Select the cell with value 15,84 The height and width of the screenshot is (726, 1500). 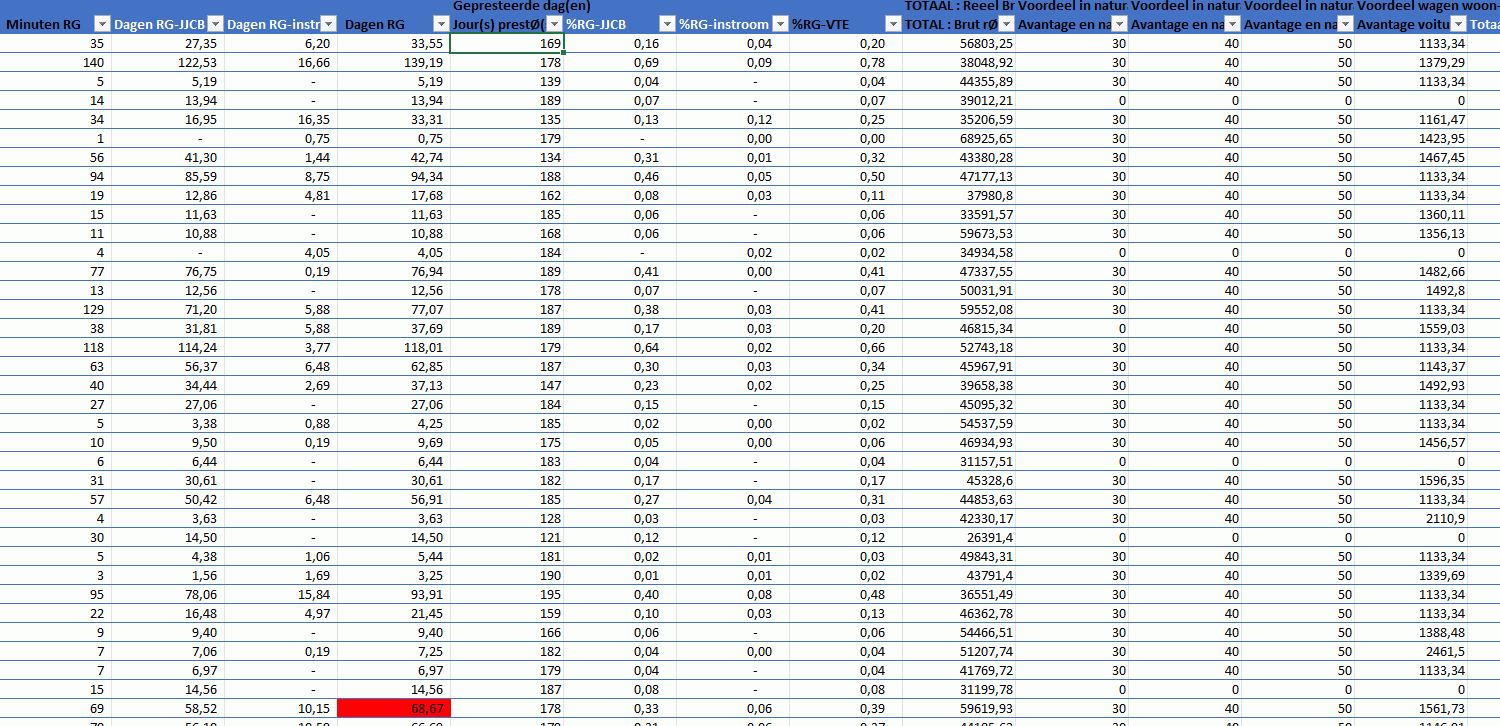tap(281, 594)
